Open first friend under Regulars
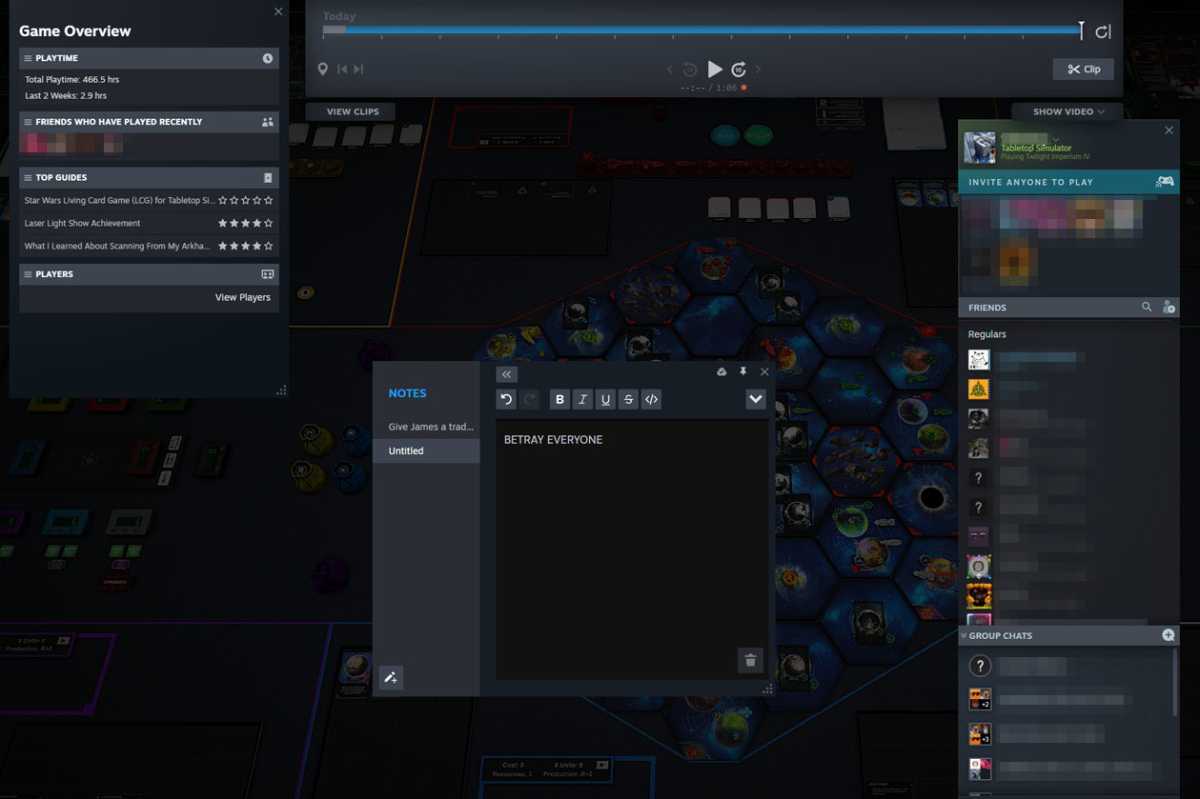1200x799 pixels. [x=1068, y=360]
